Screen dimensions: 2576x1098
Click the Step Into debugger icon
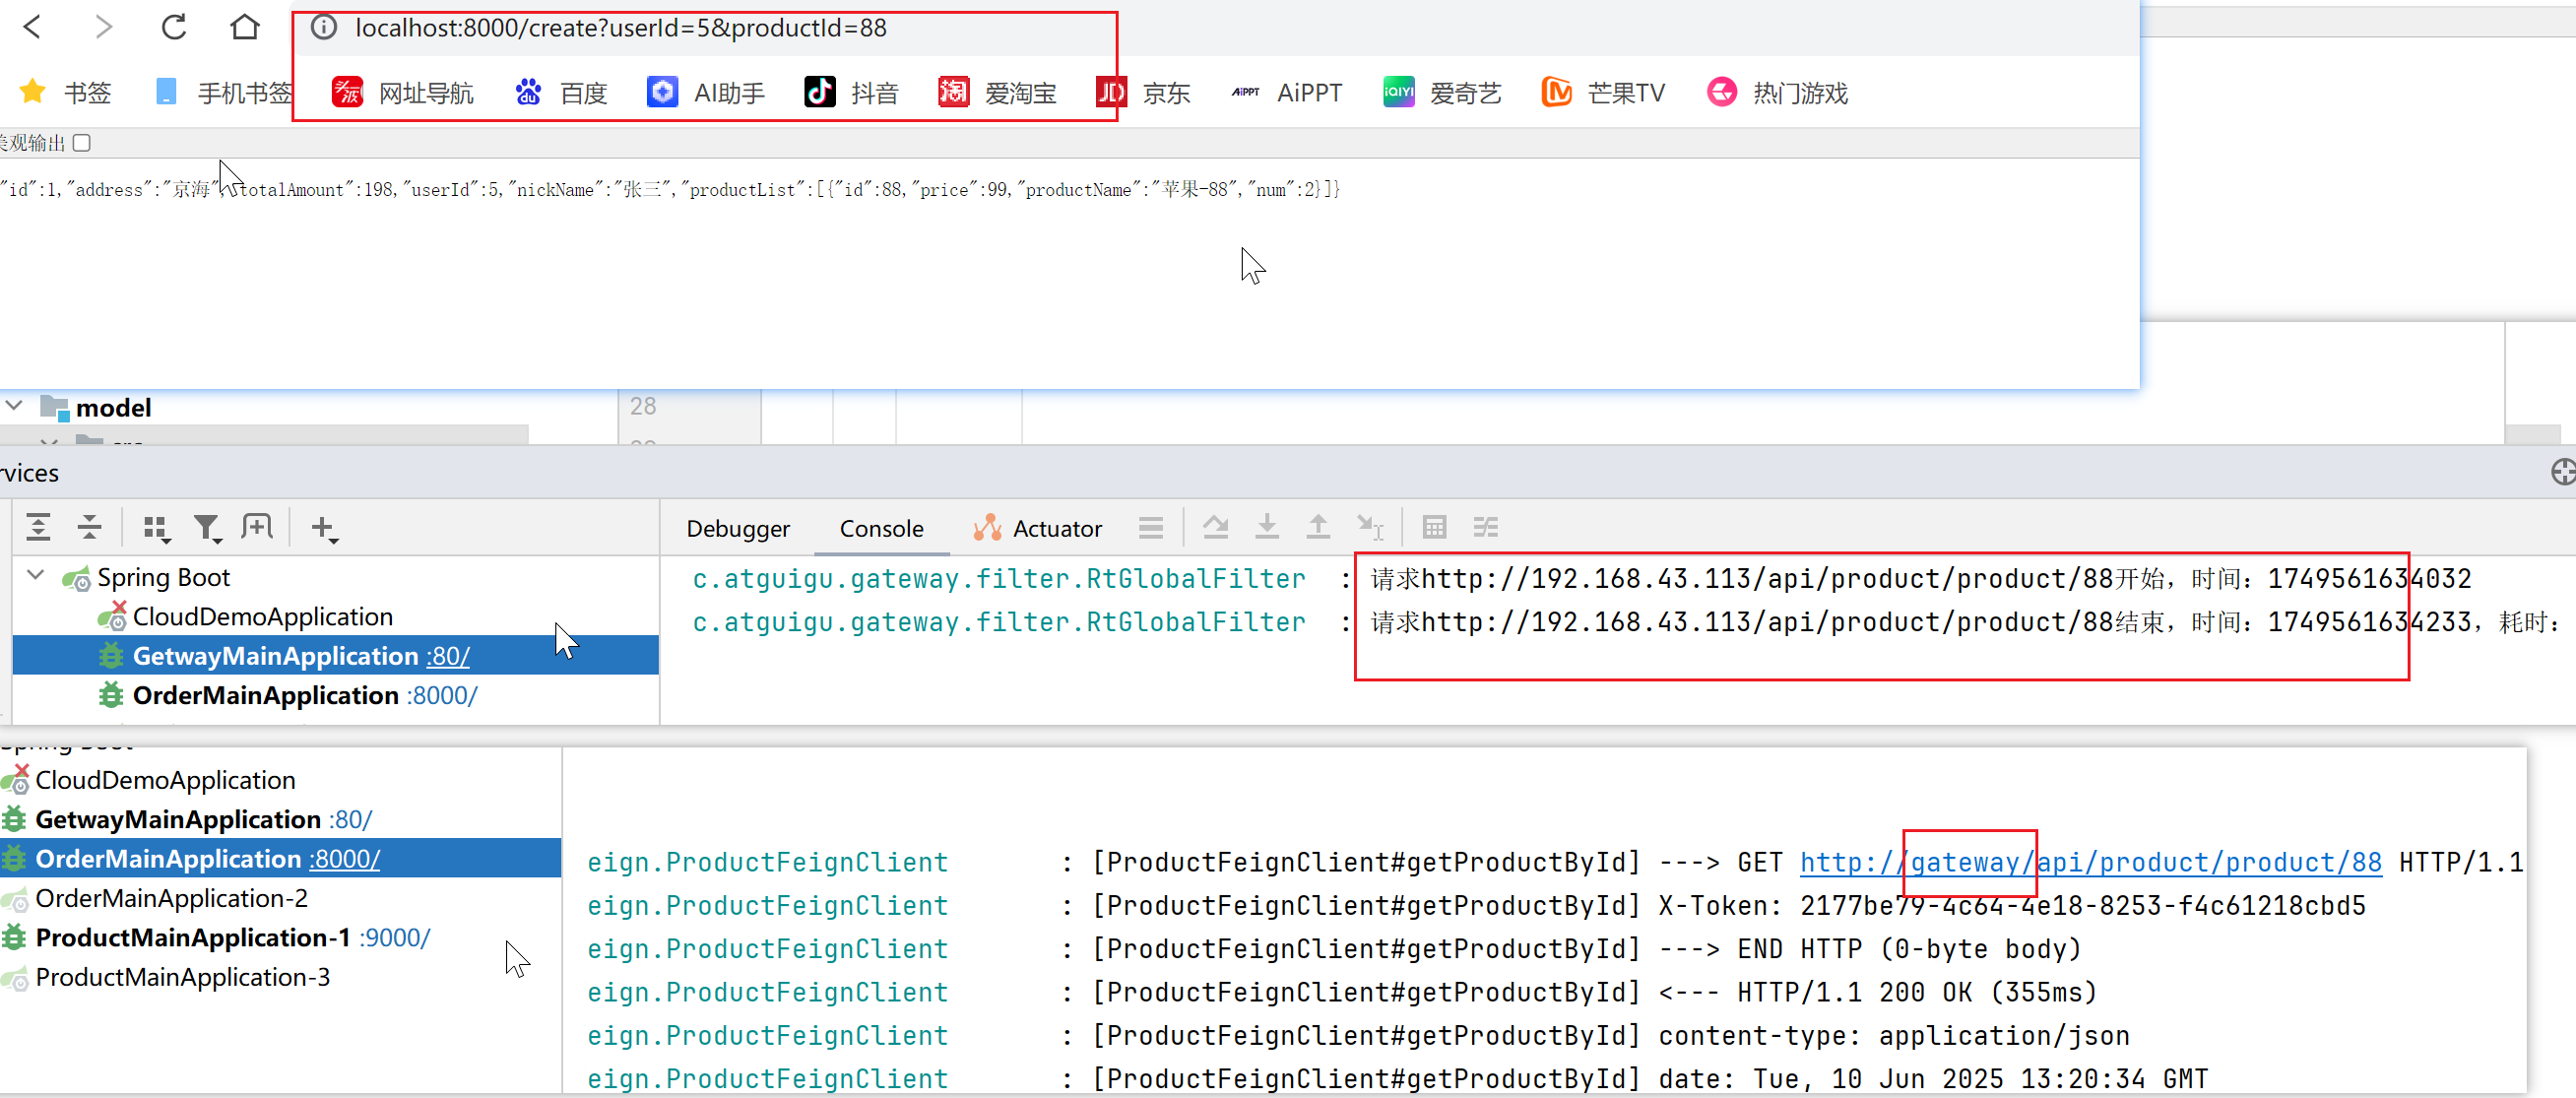(x=1267, y=527)
